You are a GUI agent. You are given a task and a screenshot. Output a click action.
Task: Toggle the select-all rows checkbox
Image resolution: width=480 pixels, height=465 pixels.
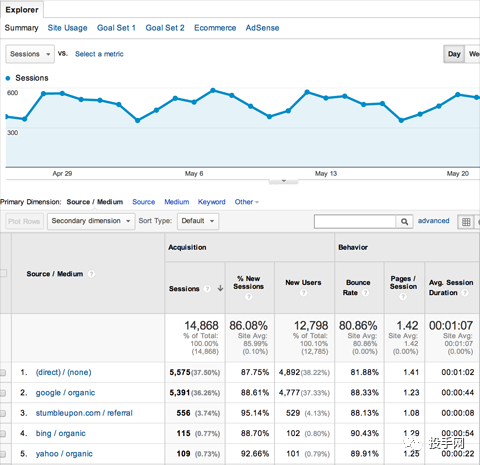[x=3, y=273]
